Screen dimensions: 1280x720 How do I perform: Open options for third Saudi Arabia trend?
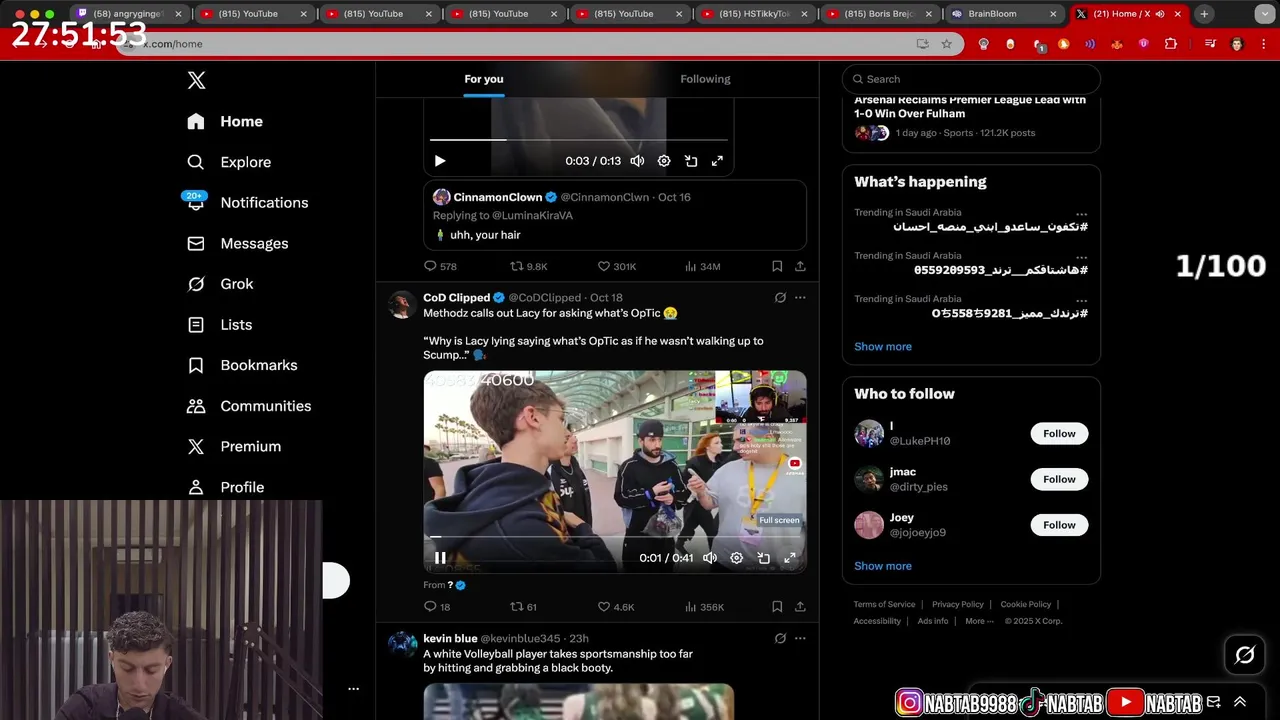[1081, 300]
